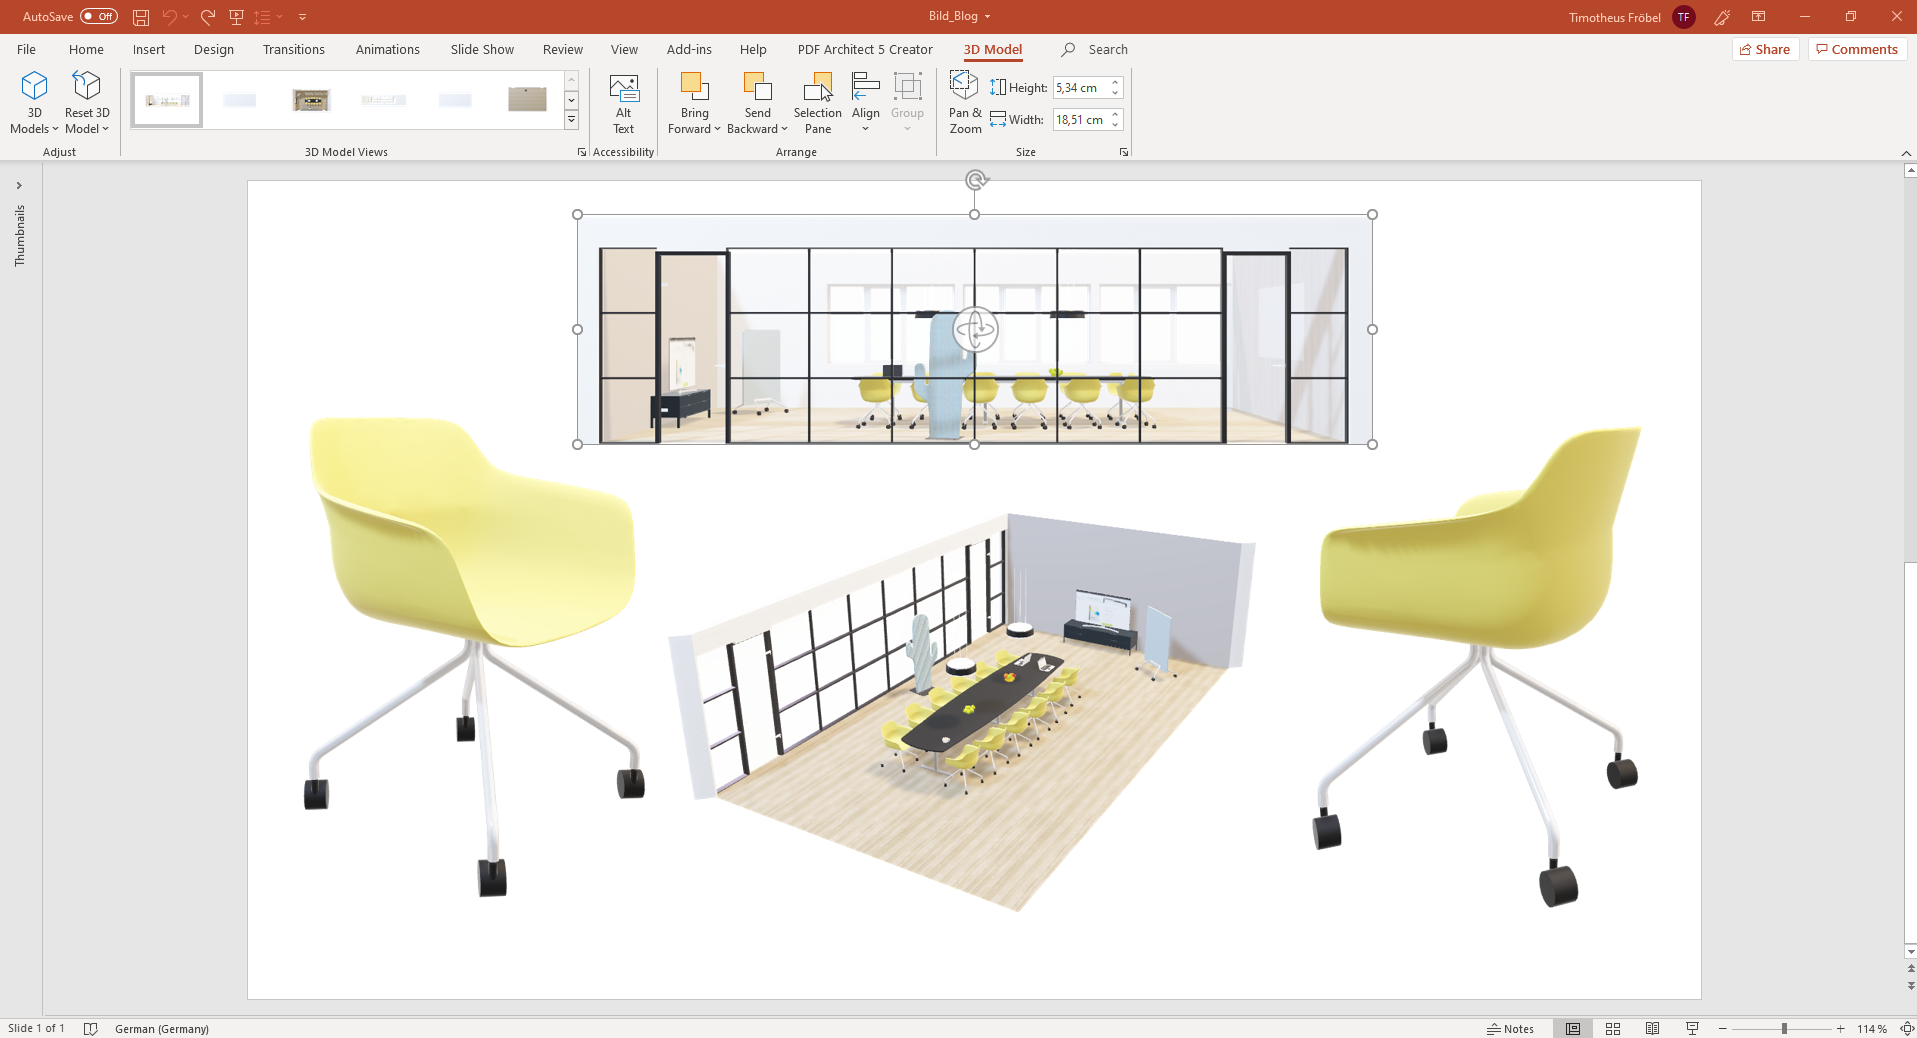Click the Comments button

pyautogui.click(x=1857, y=49)
